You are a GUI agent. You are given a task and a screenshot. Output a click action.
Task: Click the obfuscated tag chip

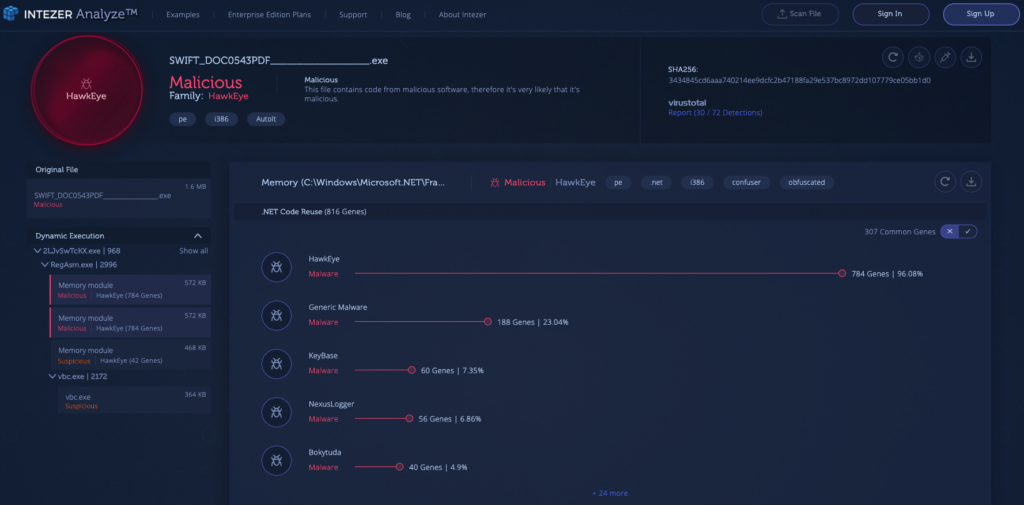807,182
